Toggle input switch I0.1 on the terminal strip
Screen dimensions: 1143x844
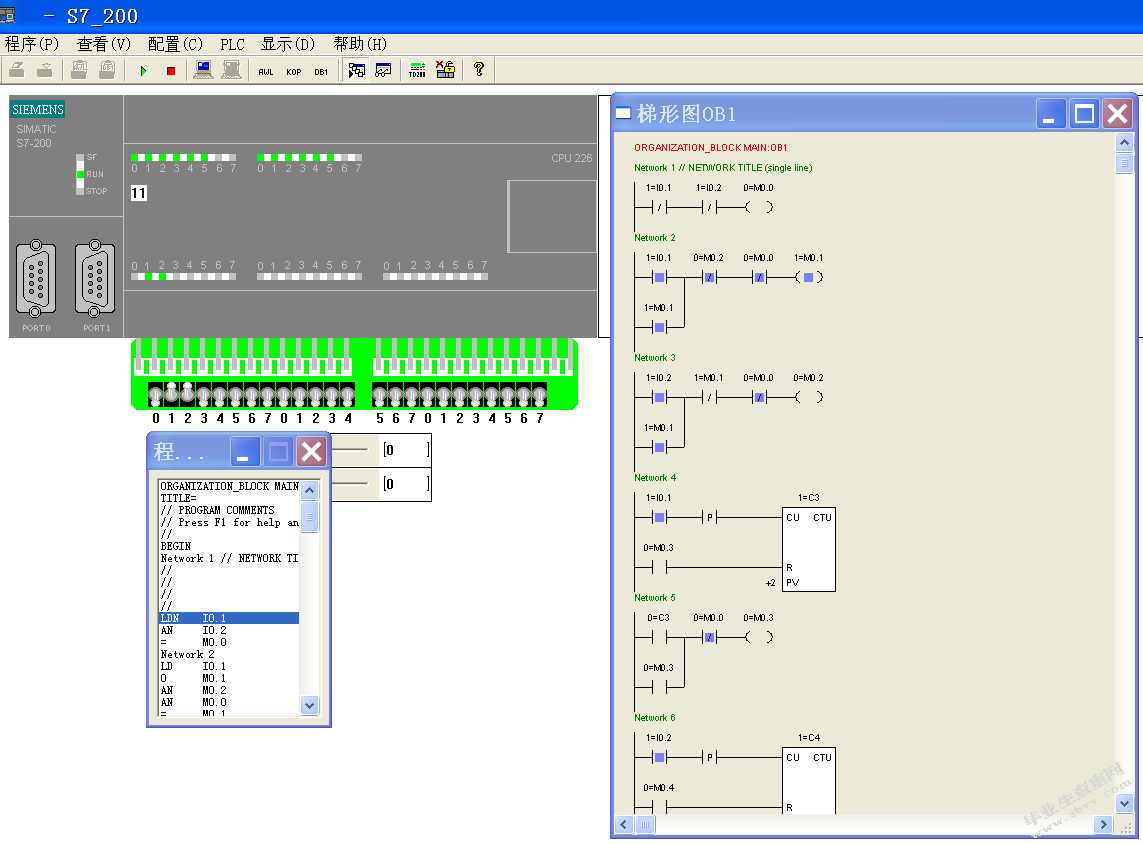coord(171,394)
